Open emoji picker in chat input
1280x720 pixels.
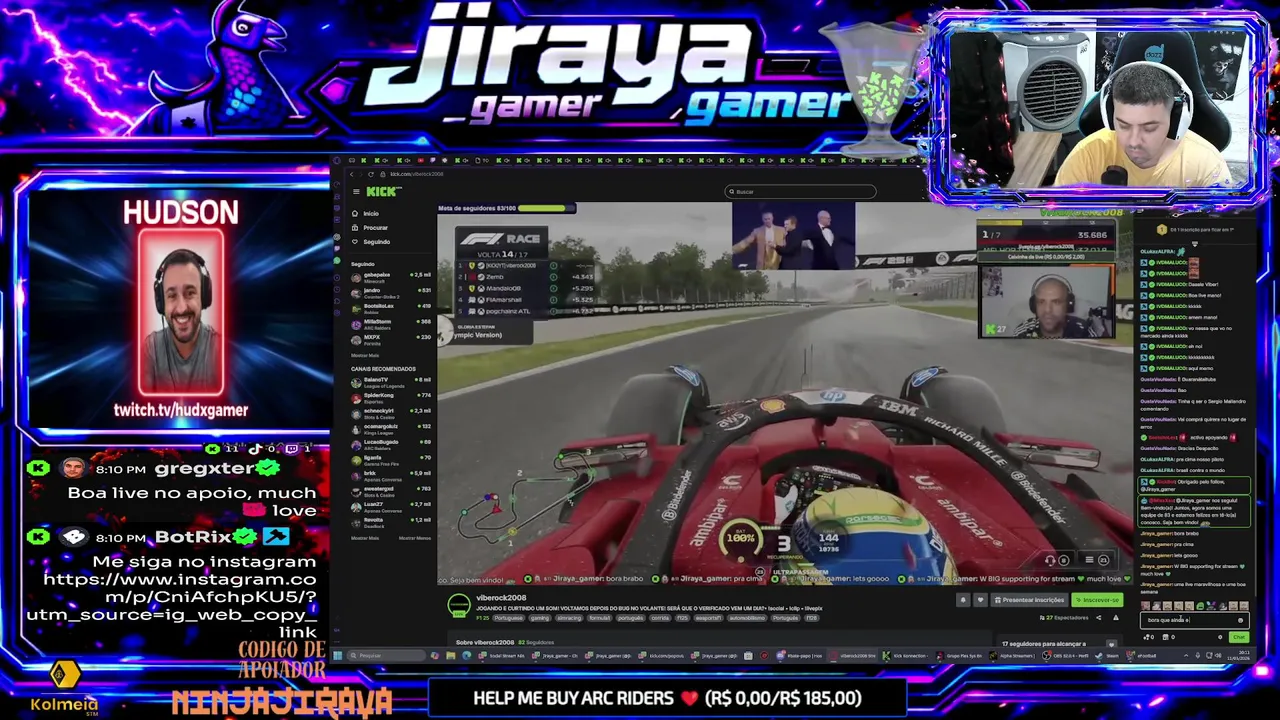tap(1240, 620)
